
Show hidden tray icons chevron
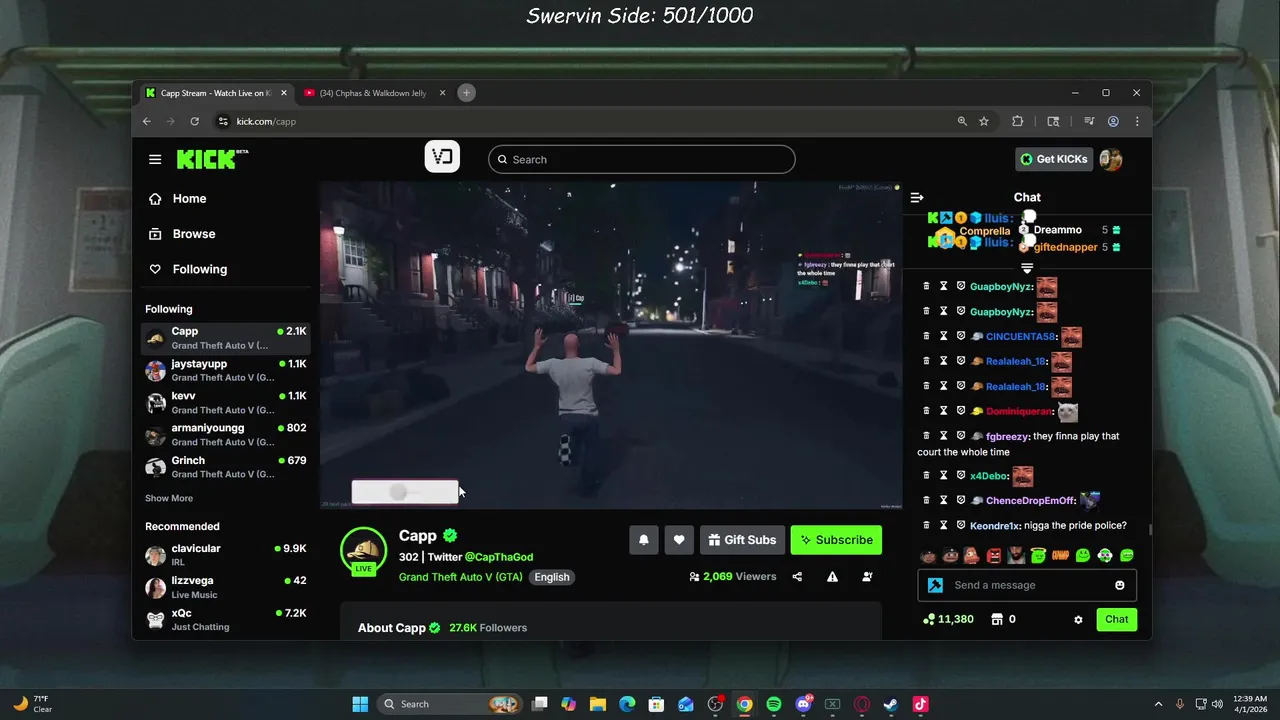(x=1159, y=704)
